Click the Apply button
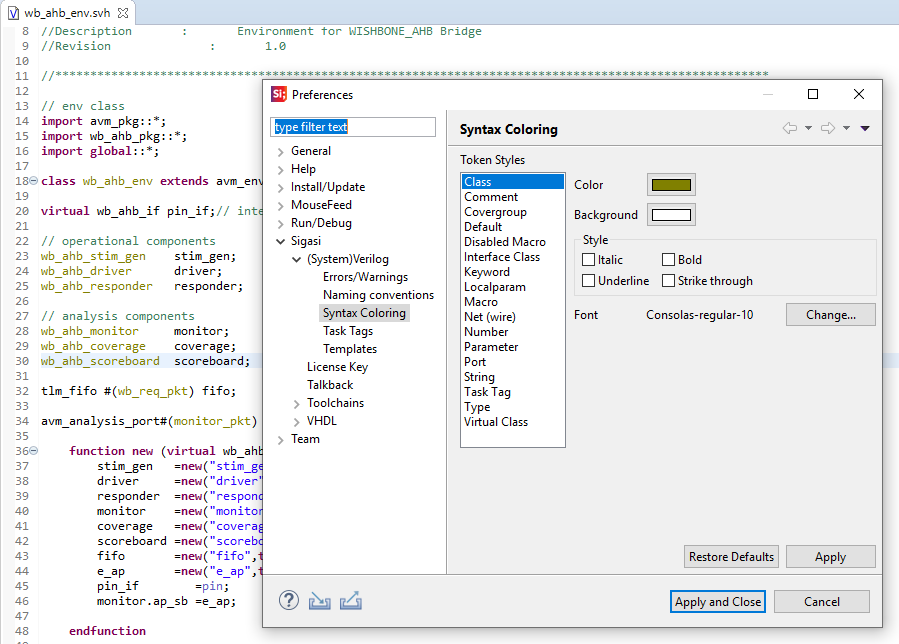Viewport: 899px width, 644px height. pyautogui.click(x=830, y=557)
